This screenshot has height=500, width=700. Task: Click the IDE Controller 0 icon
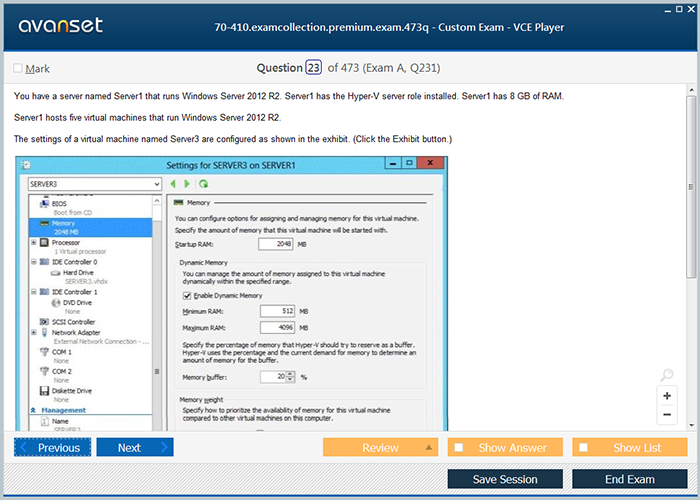pos(44,262)
